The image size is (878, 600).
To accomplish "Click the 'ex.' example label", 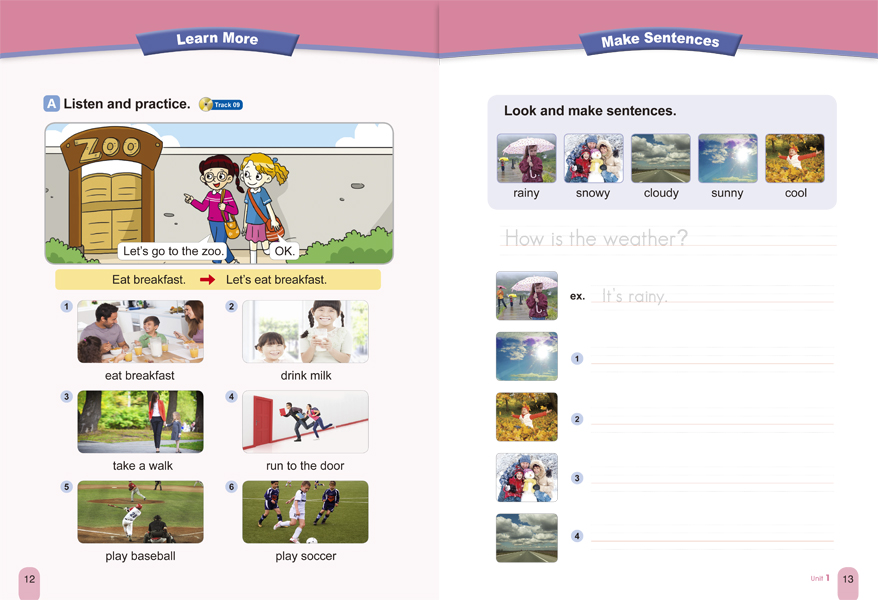I will (577, 296).
